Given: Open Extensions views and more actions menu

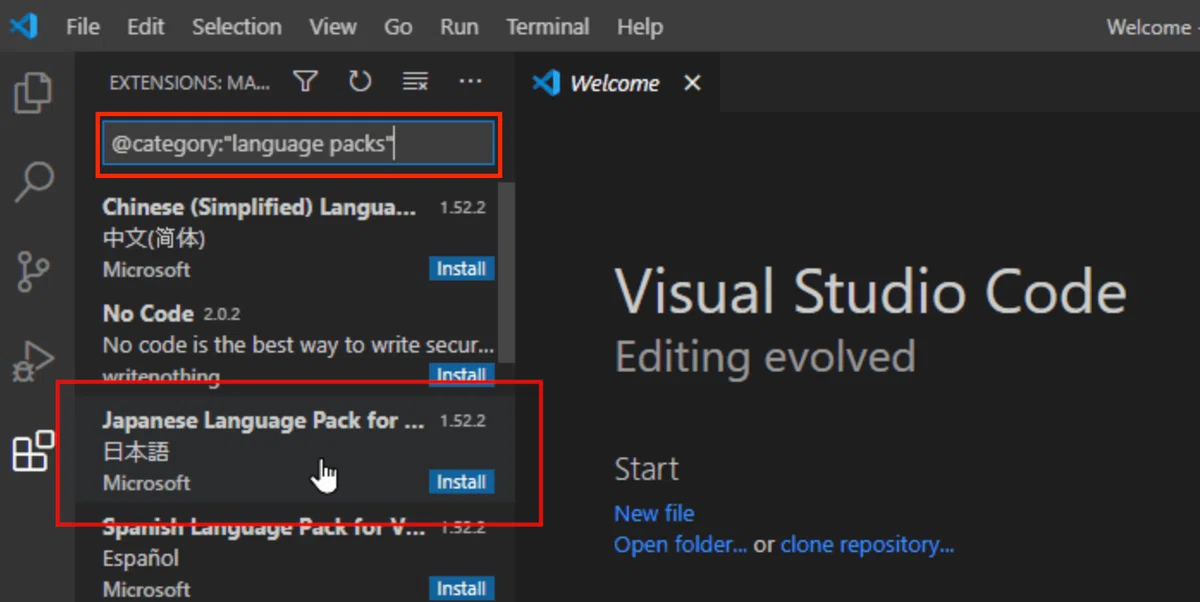Looking at the screenshot, I should click(470, 82).
